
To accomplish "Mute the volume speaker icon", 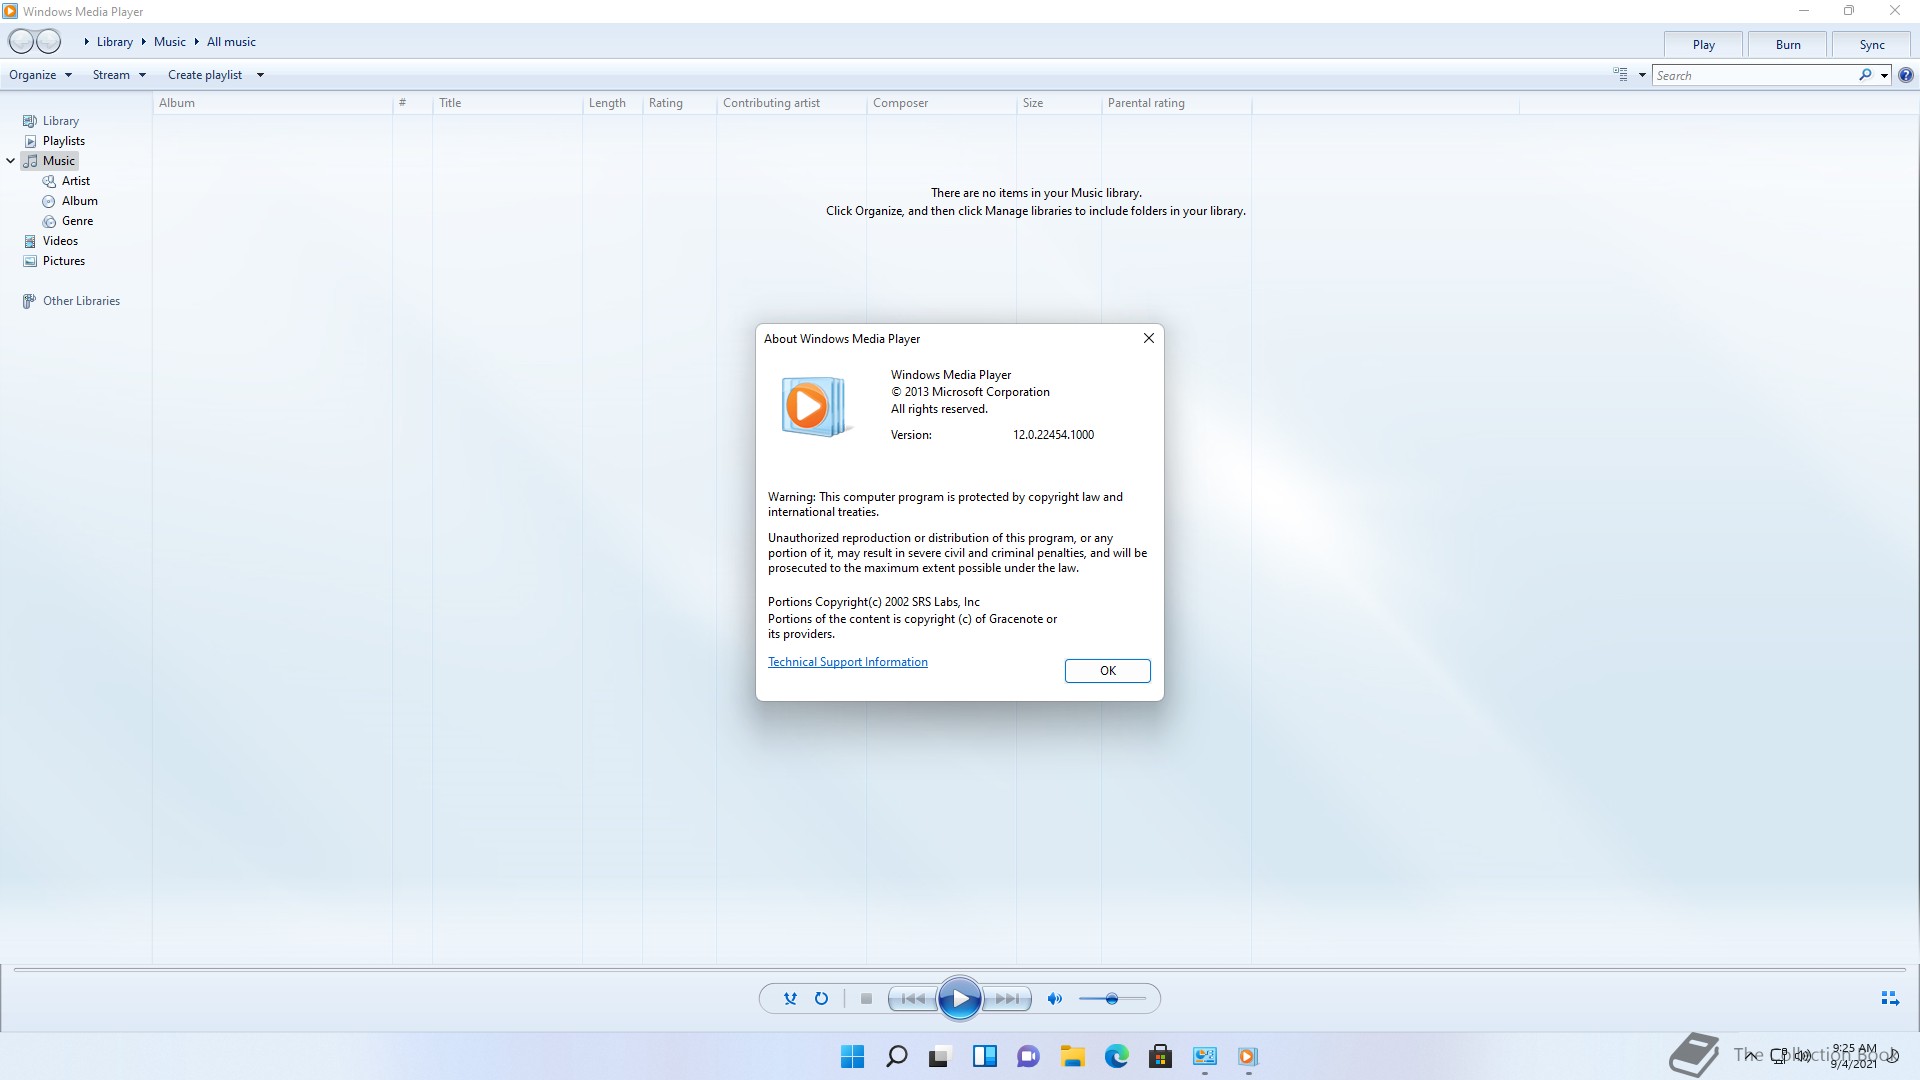I will 1054,998.
